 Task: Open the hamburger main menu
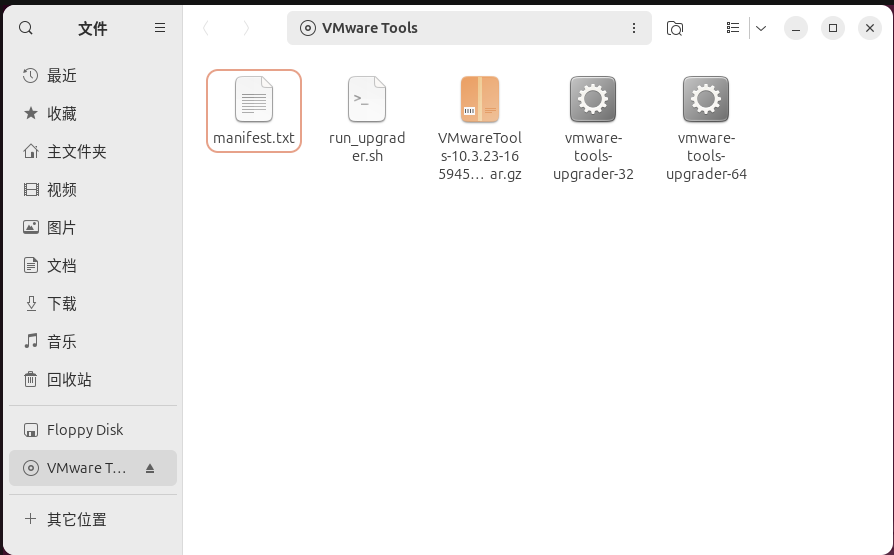pos(160,28)
